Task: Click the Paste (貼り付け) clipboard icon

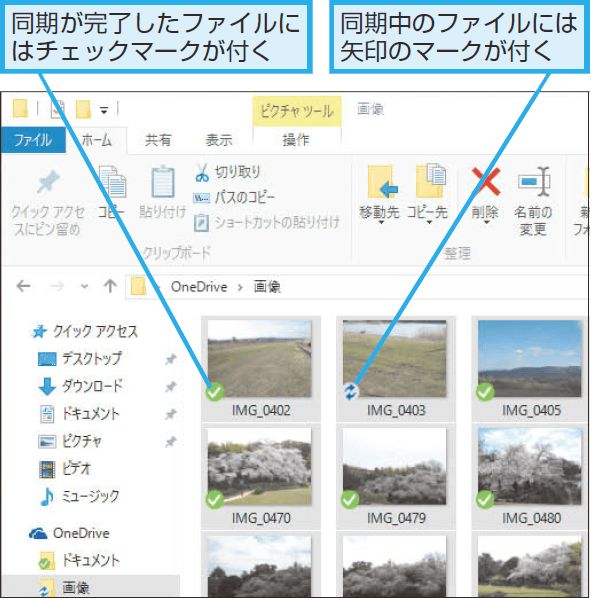Action: 163,182
